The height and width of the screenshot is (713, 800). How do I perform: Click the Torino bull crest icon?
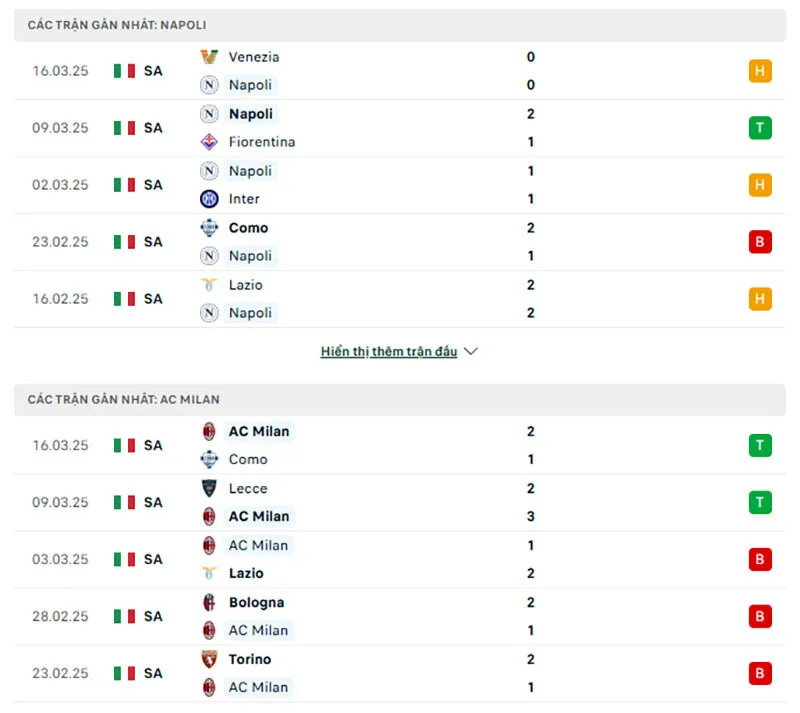211,660
